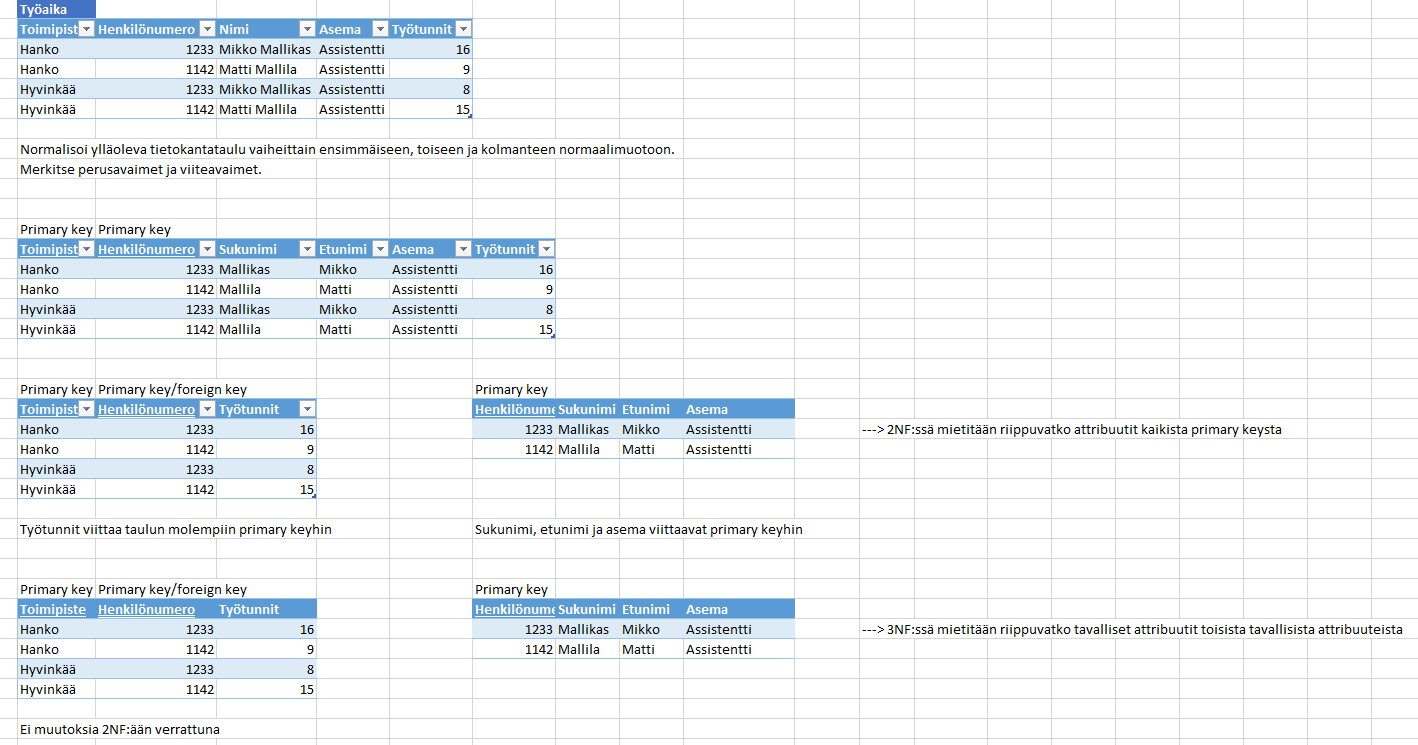This screenshot has height=745, width=1418.
Task: Click the upper "Primary key/foreign key" label
Action: click(172, 389)
